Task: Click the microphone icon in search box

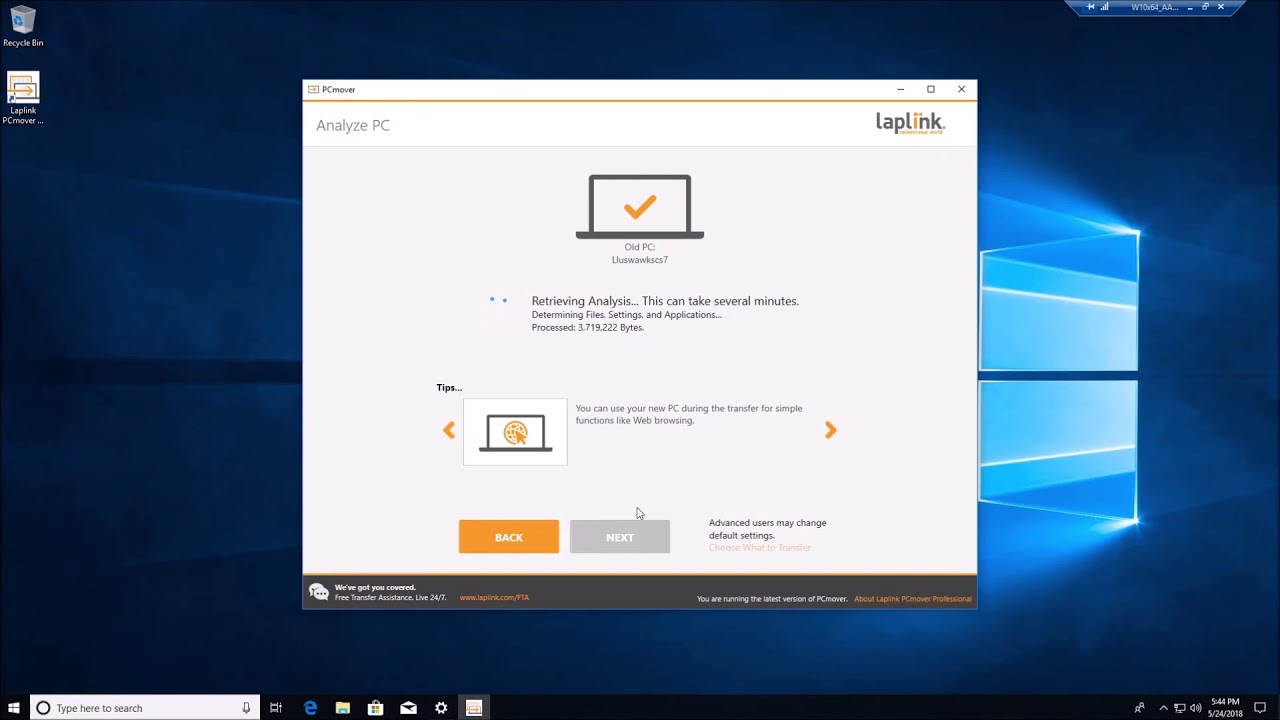Action: tap(246, 708)
